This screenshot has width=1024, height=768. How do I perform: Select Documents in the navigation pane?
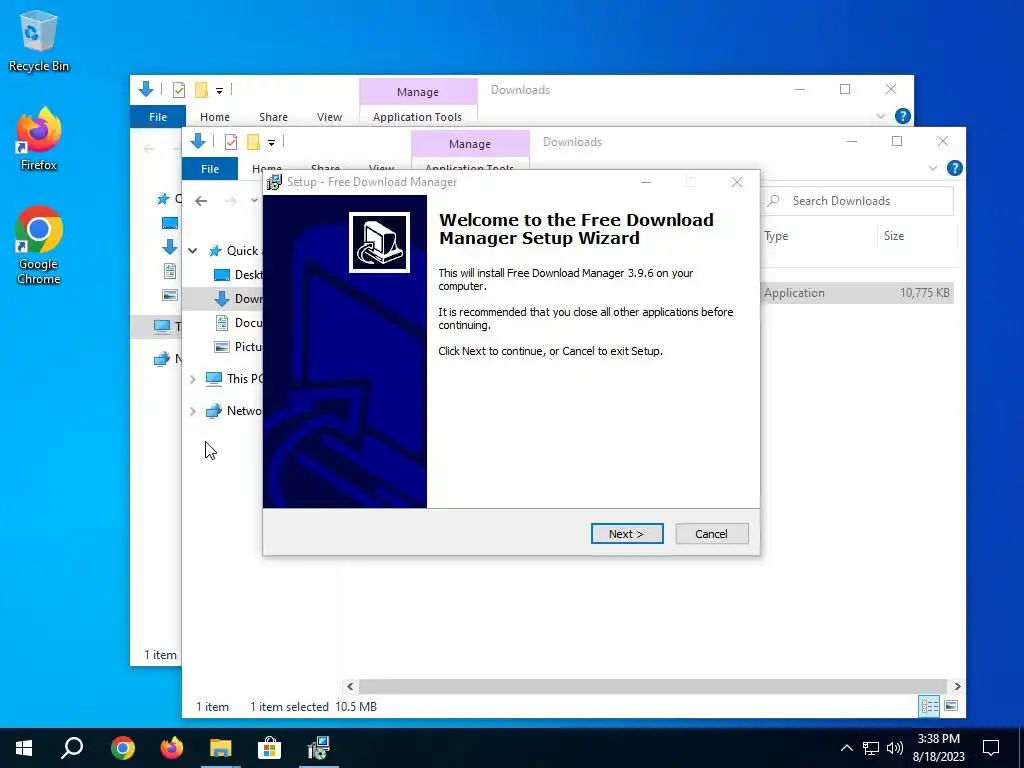point(238,323)
